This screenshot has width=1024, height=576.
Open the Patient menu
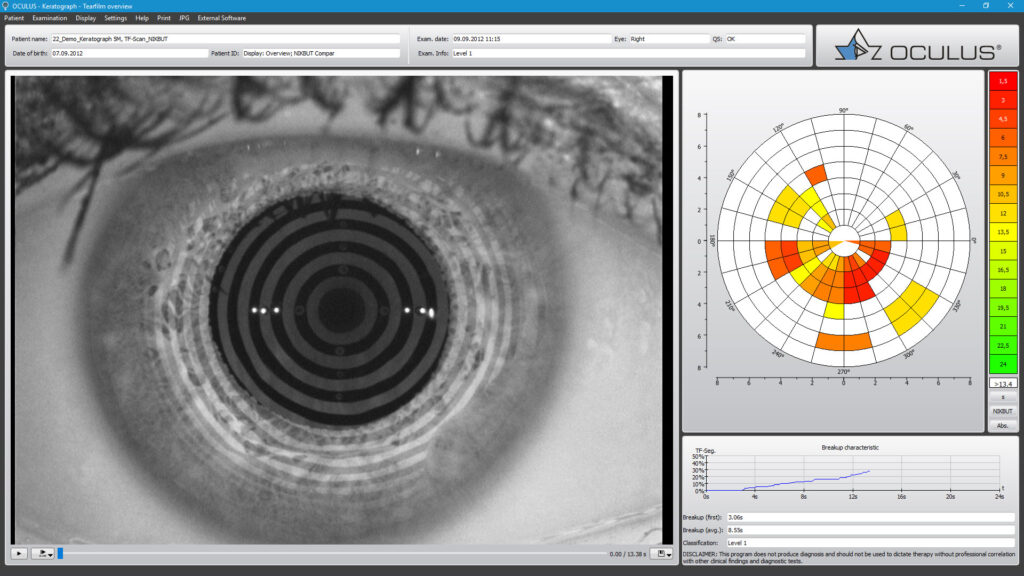coord(14,17)
